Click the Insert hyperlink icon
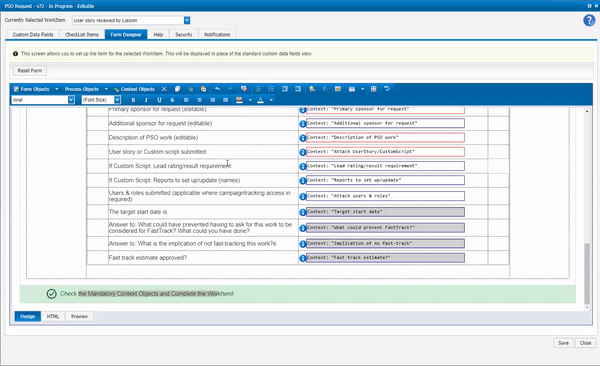600x366 pixels. click(x=312, y=89)
